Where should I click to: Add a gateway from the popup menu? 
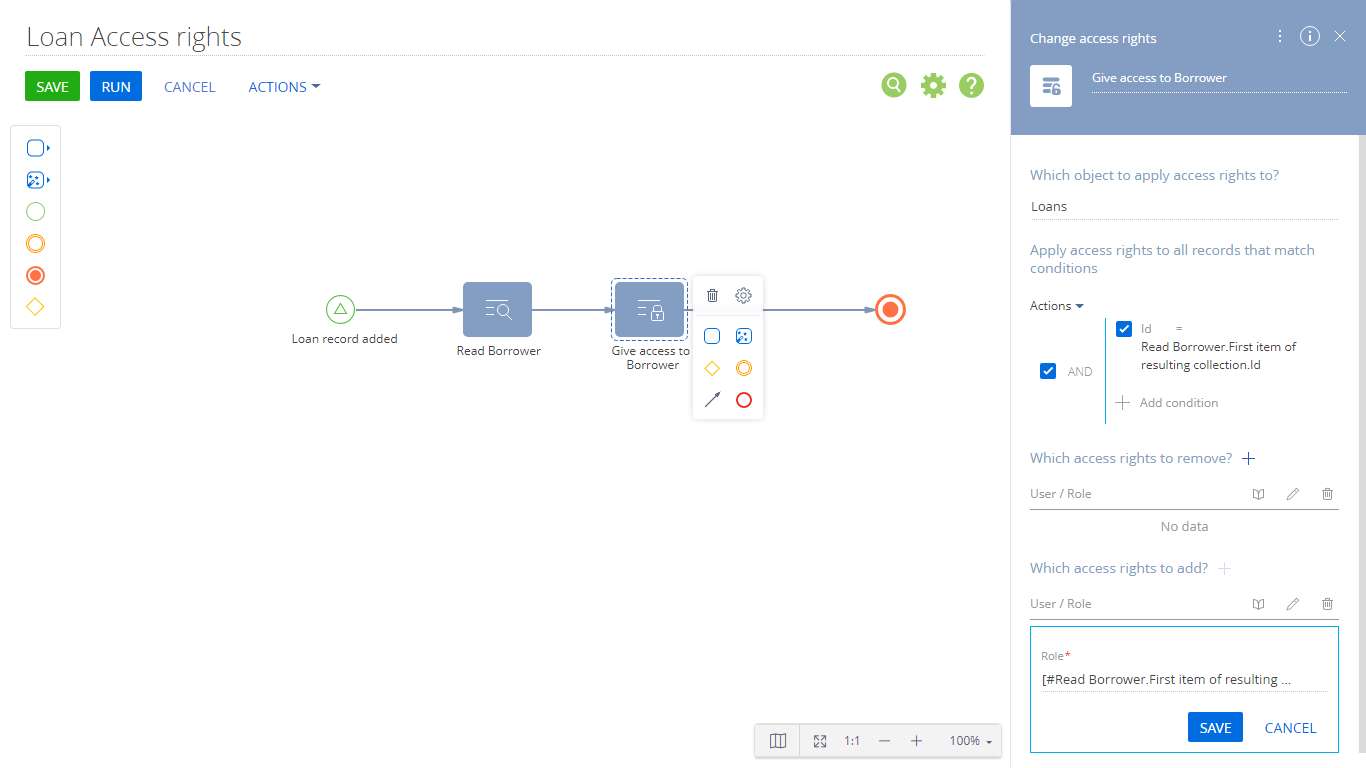712,368
